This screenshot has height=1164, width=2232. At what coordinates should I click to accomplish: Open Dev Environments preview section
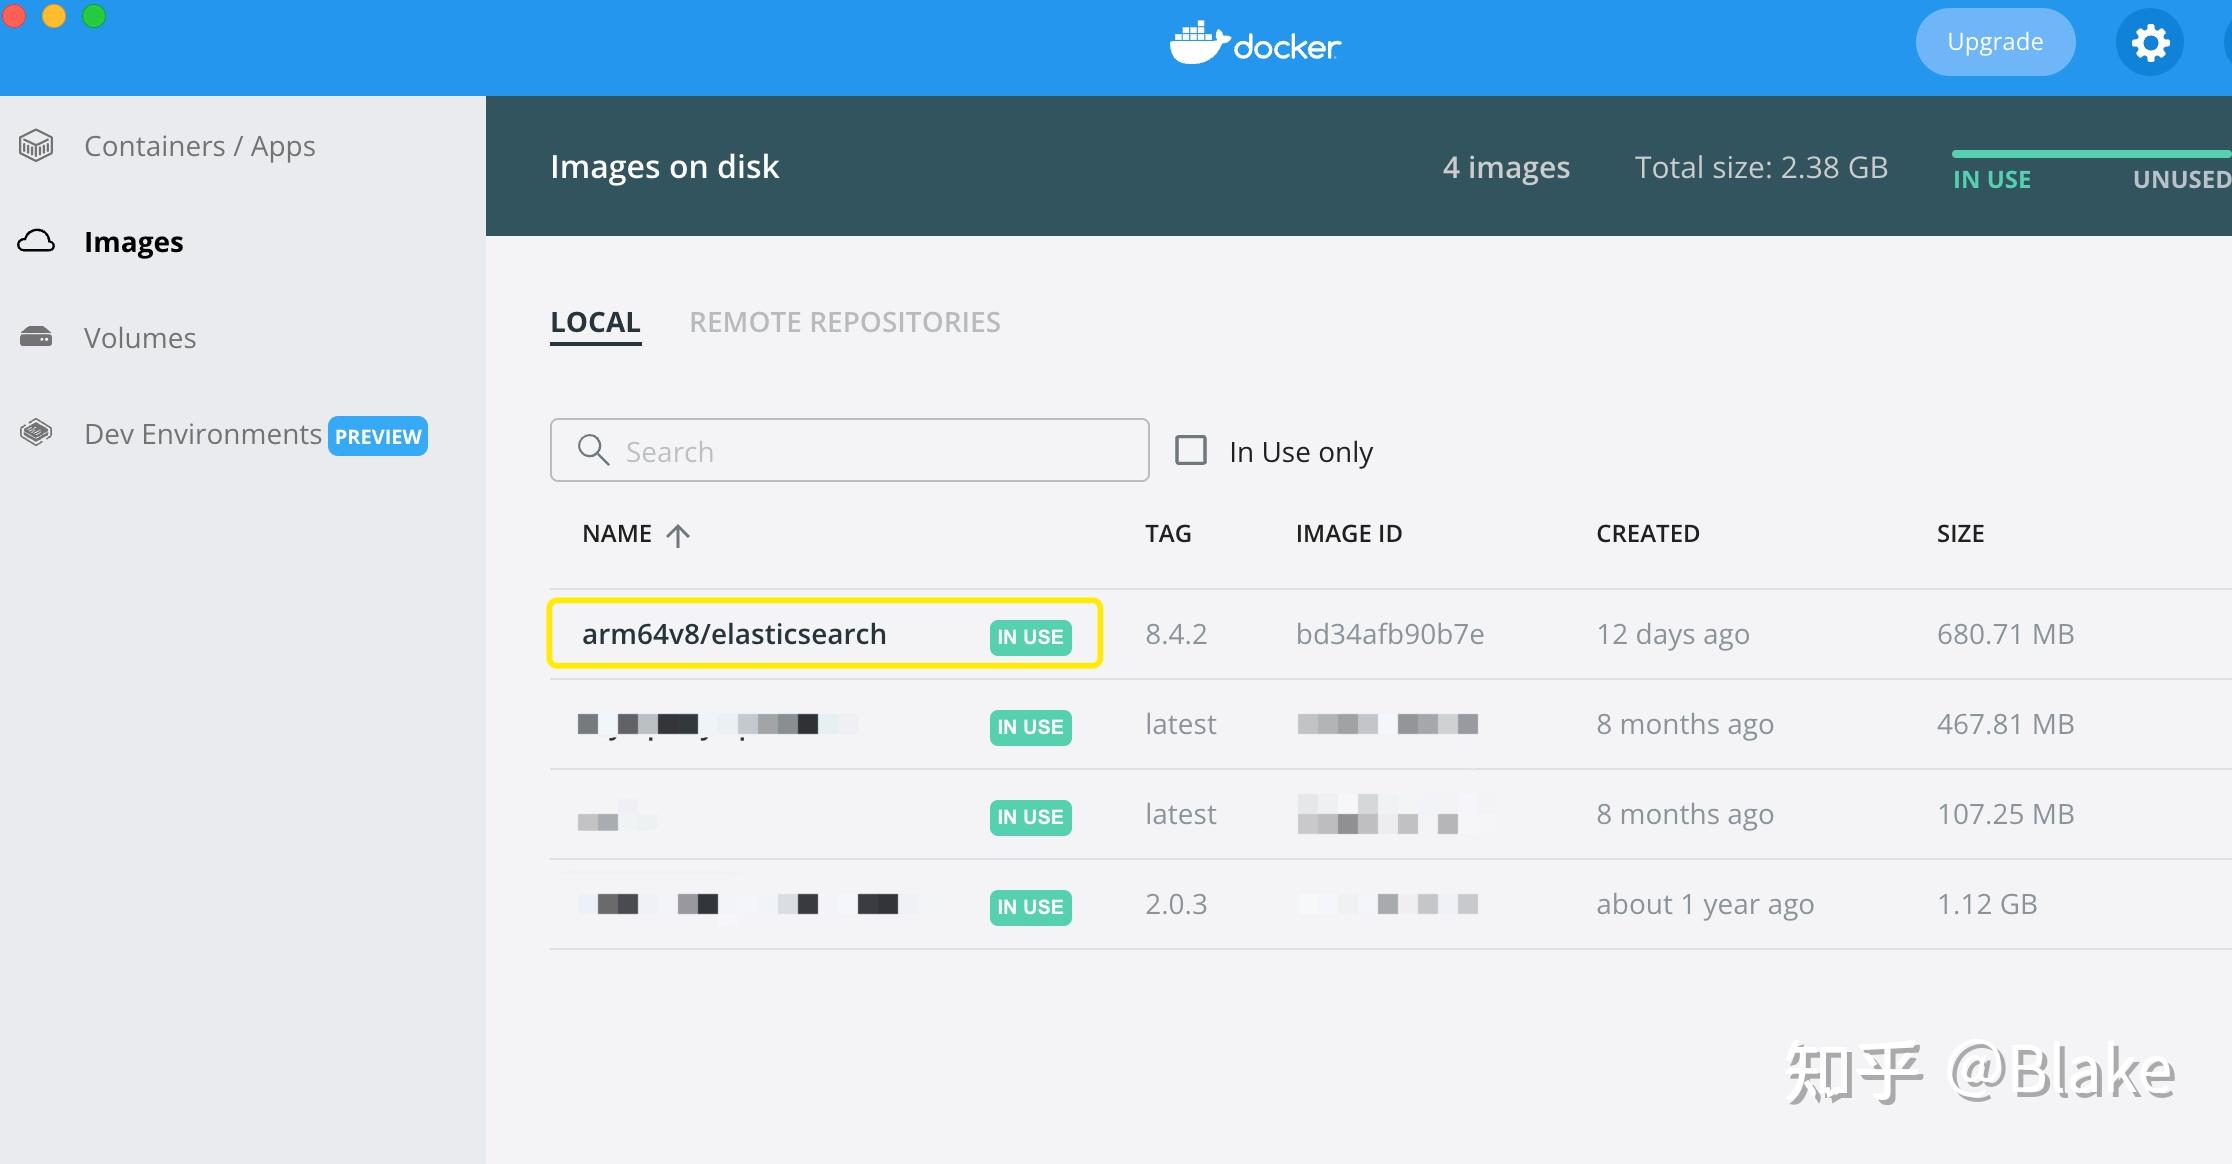pyautogui.click(x=203, y=433)
